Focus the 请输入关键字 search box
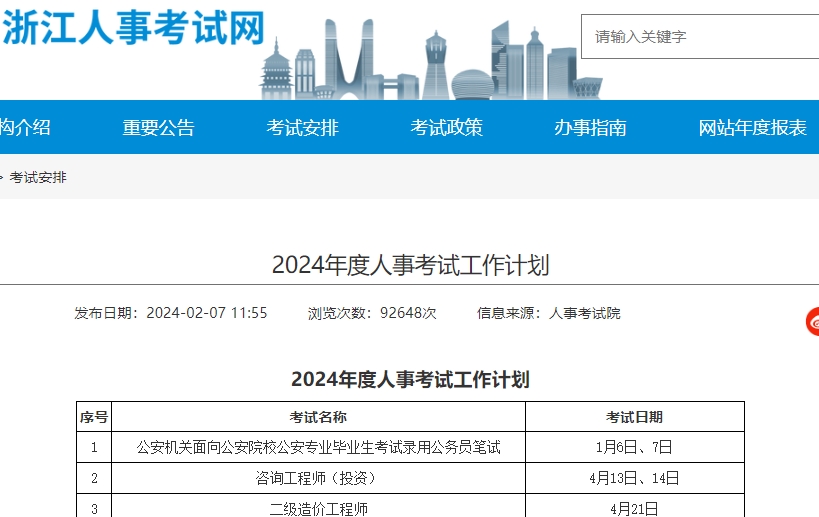This screenshot has width=819, height=517. [700, 37]
